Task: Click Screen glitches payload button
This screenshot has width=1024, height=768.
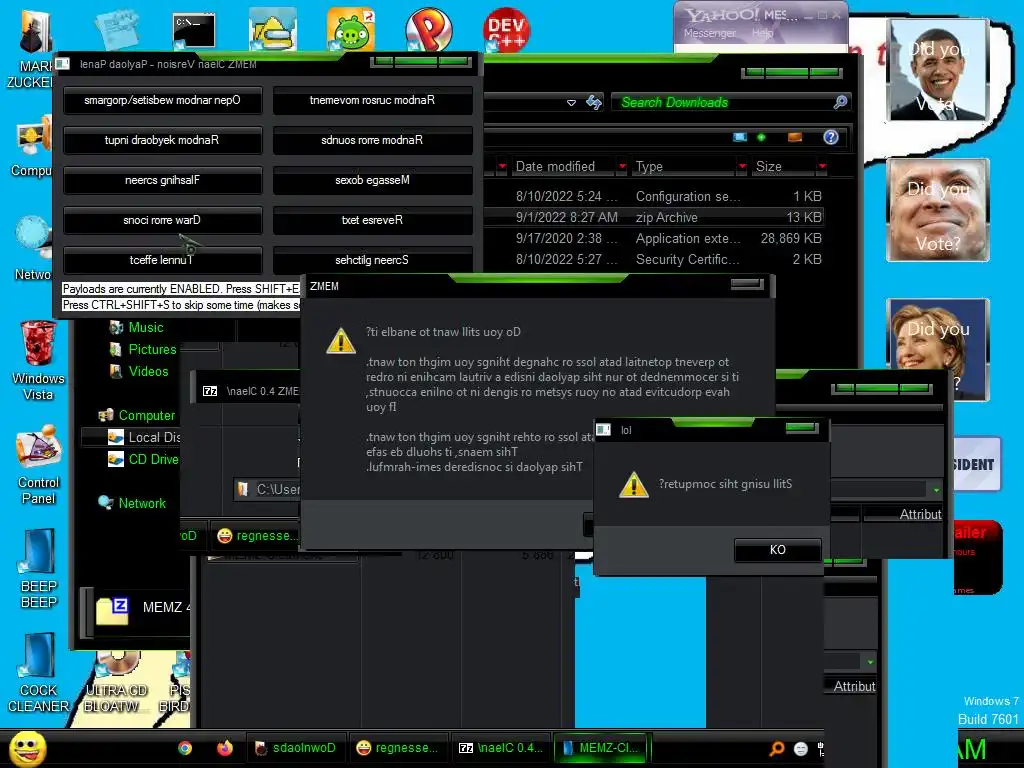Action: [372, 260]
